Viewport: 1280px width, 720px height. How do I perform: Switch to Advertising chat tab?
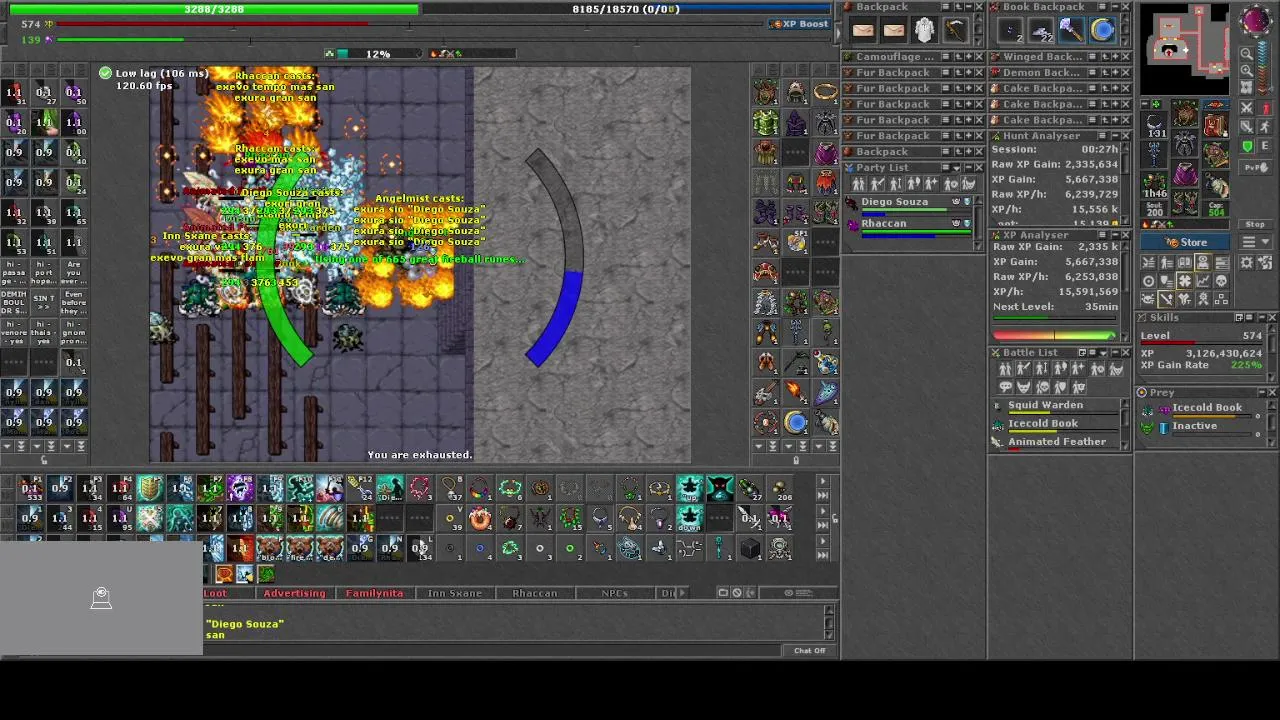294,593
